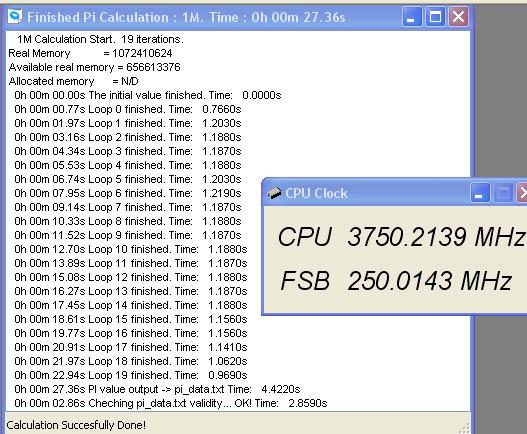Click the Cheching pi_data.txt validity line

tap(170, 403)
